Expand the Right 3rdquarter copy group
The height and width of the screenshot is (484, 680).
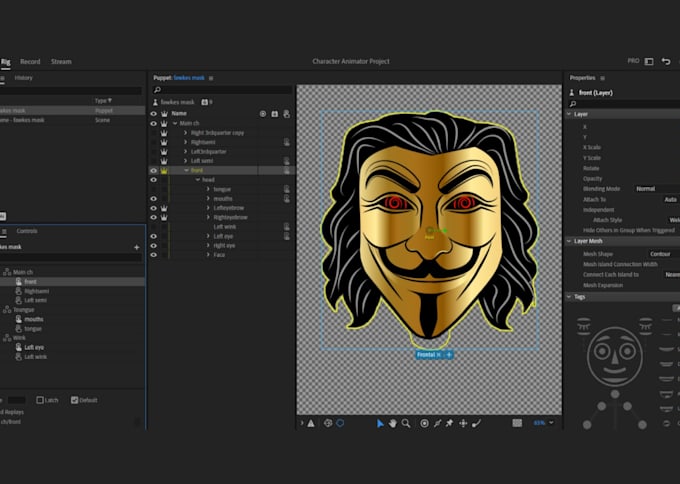pyautogui.click(x=186, y=133)
